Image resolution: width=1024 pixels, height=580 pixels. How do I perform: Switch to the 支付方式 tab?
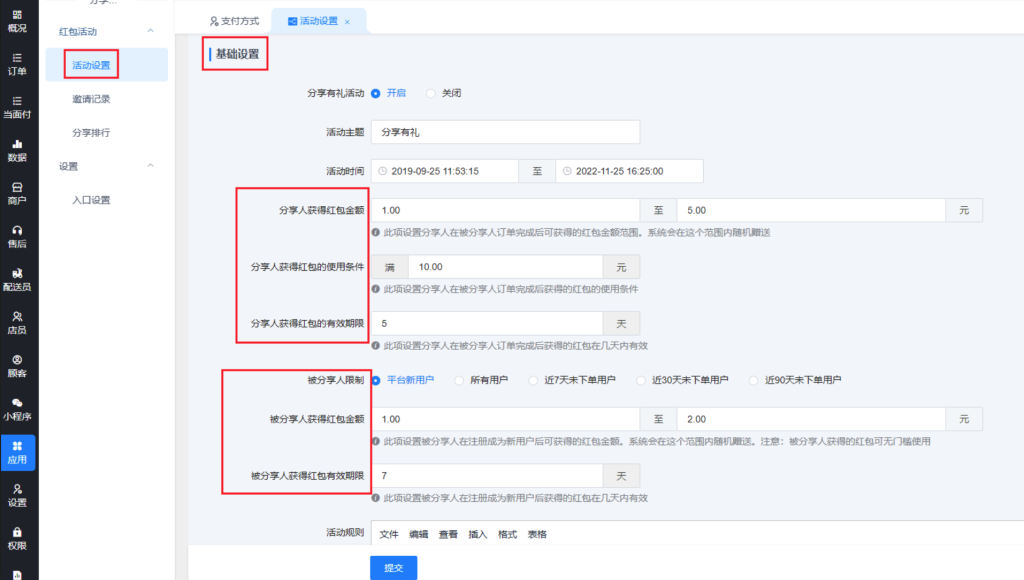point(234,21)
